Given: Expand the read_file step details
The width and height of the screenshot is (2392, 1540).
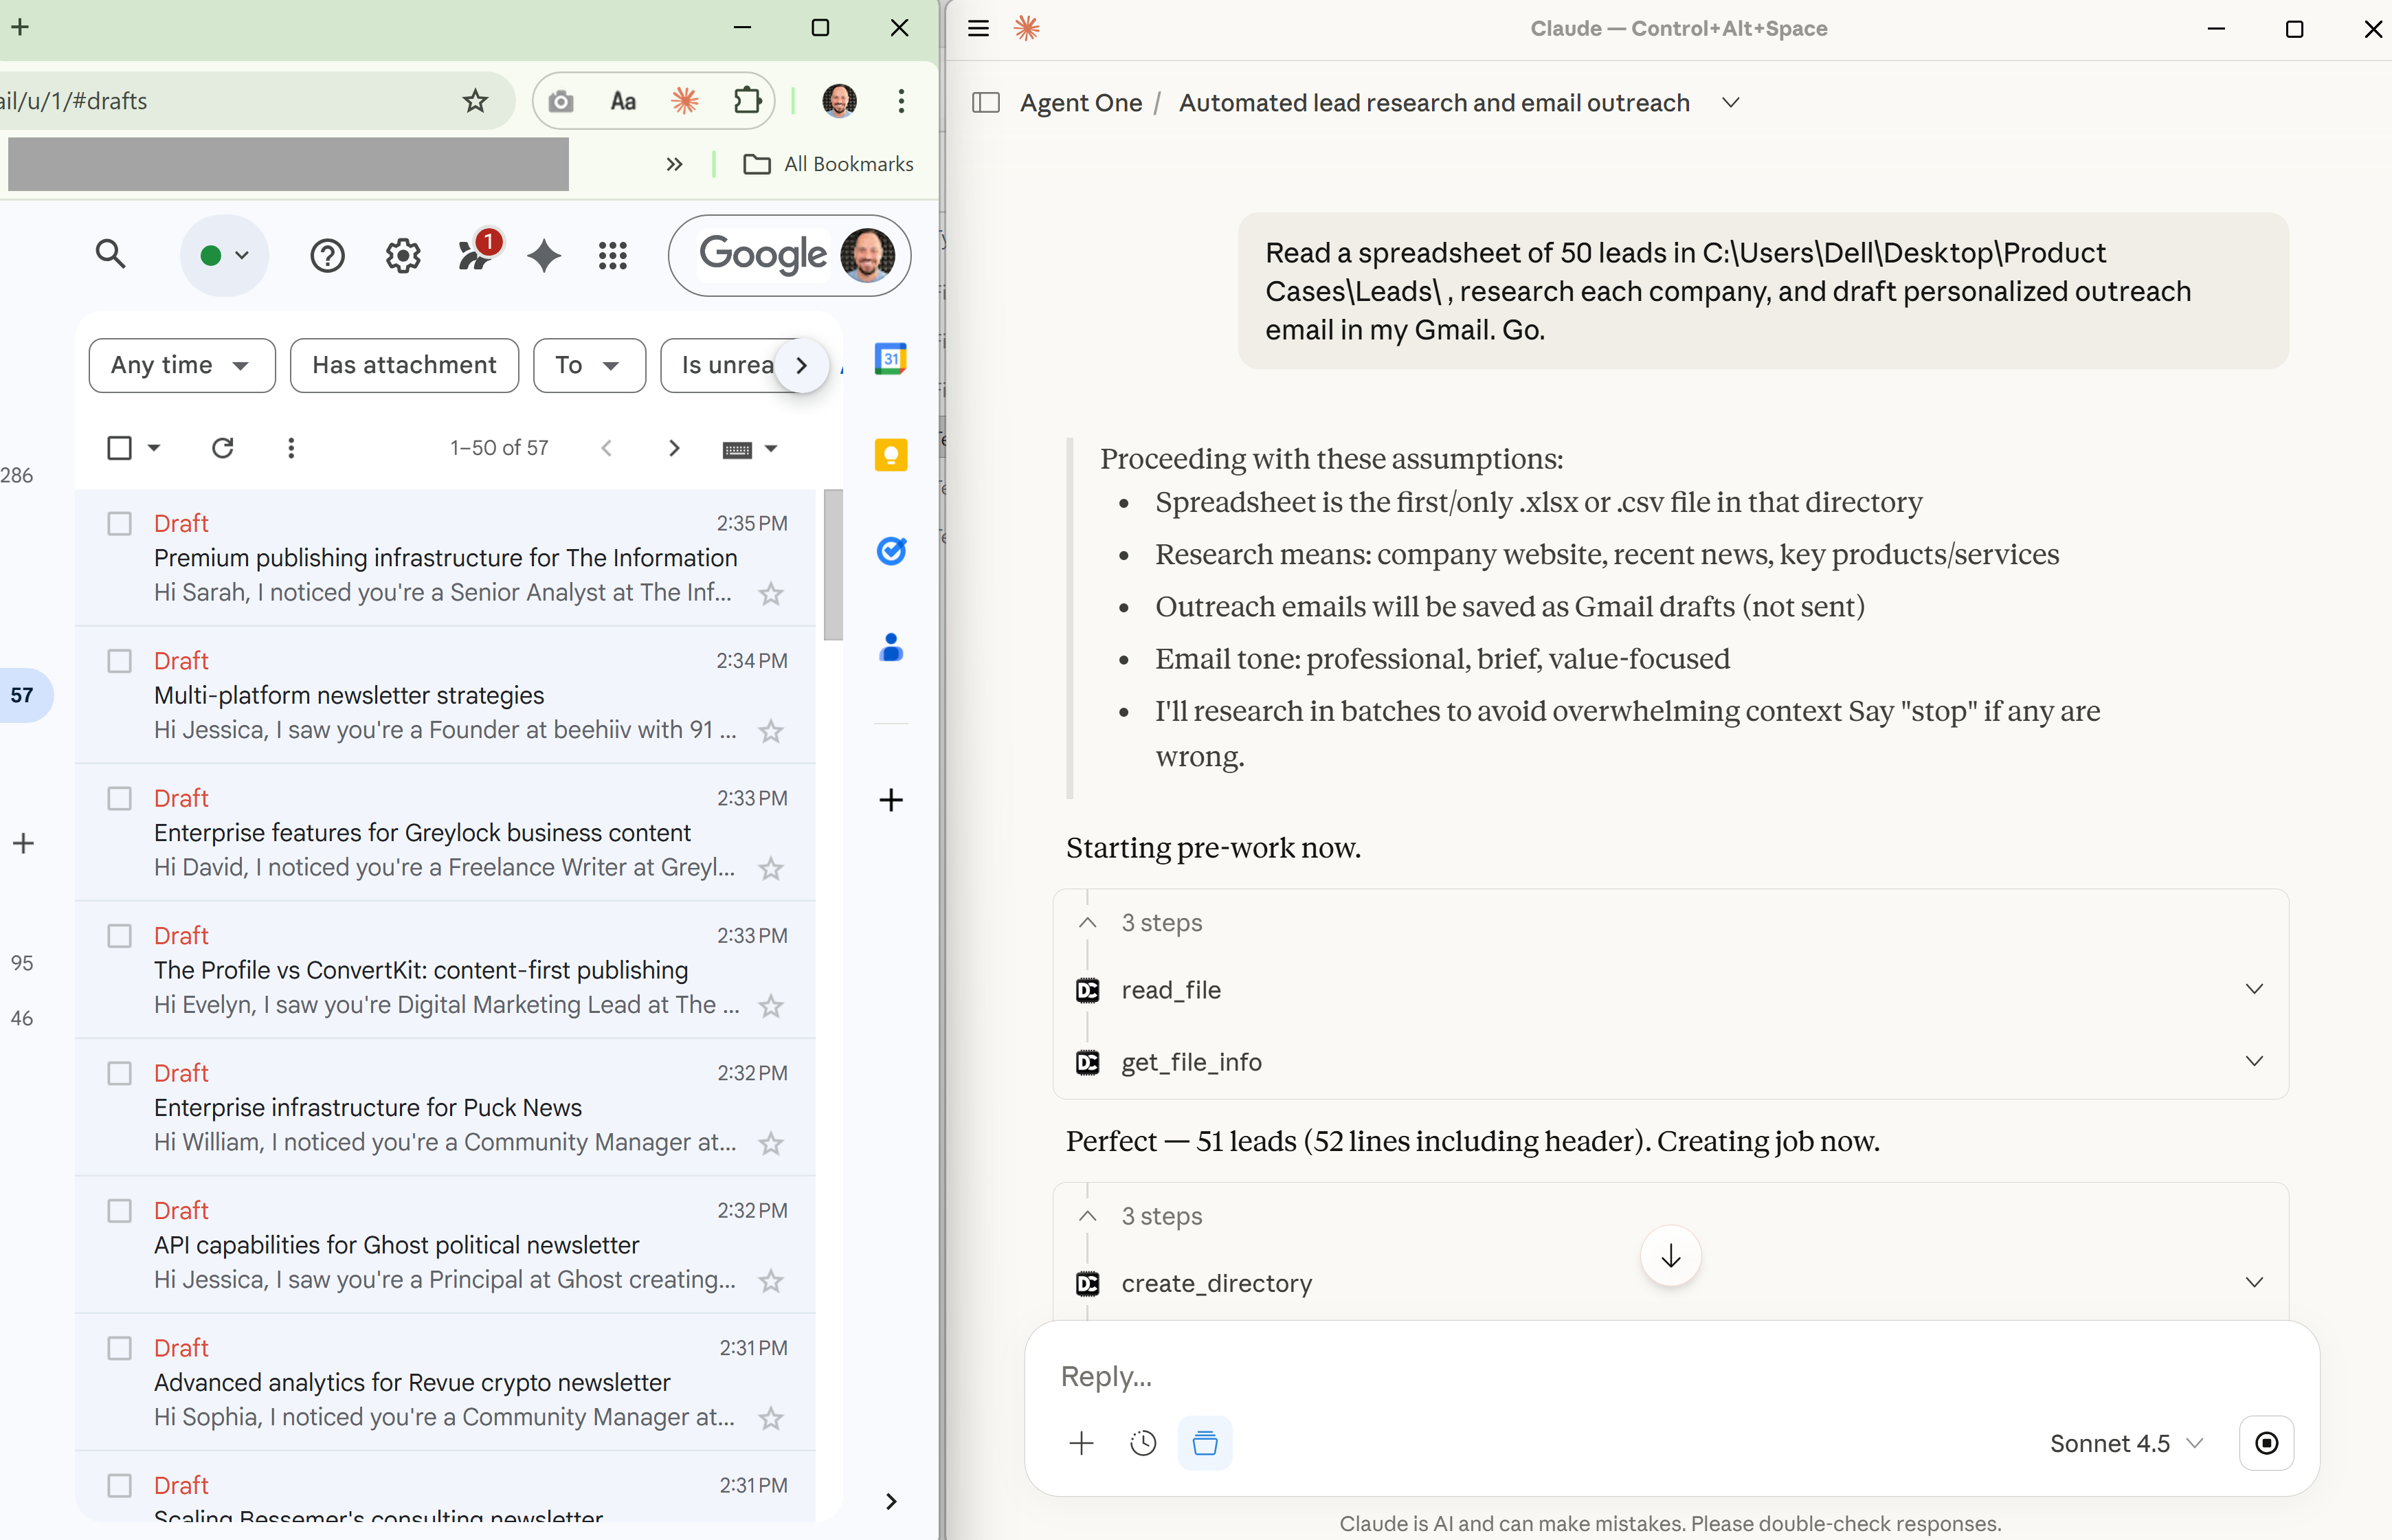Looking at the screenshot, I should tap(2253, 989).
